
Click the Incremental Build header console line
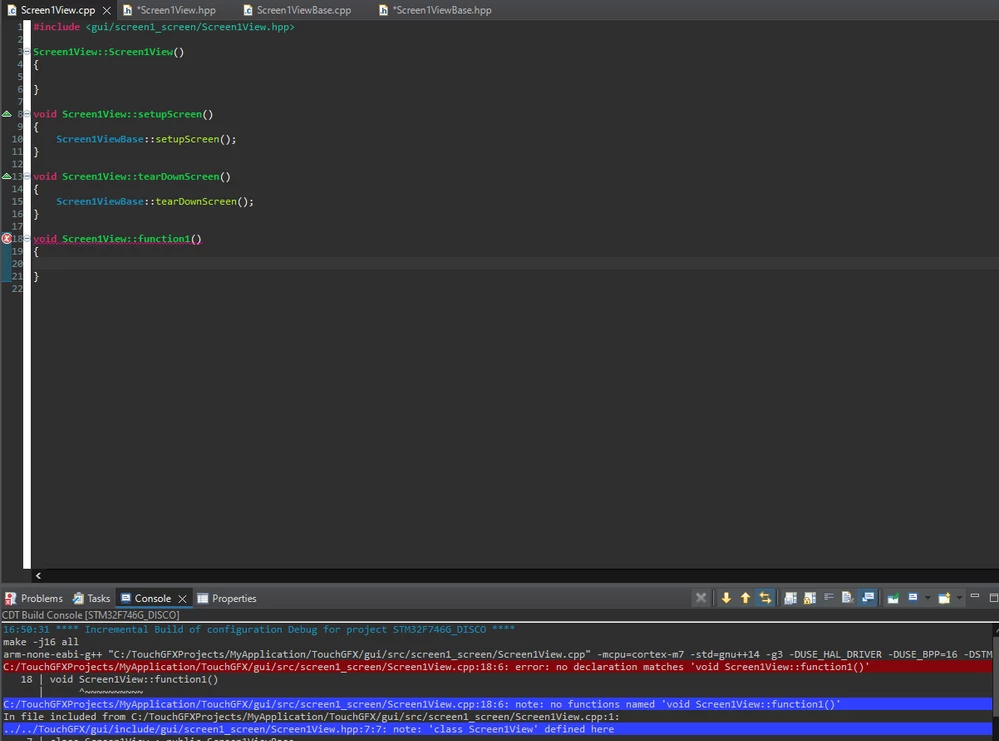pos(259,629)
